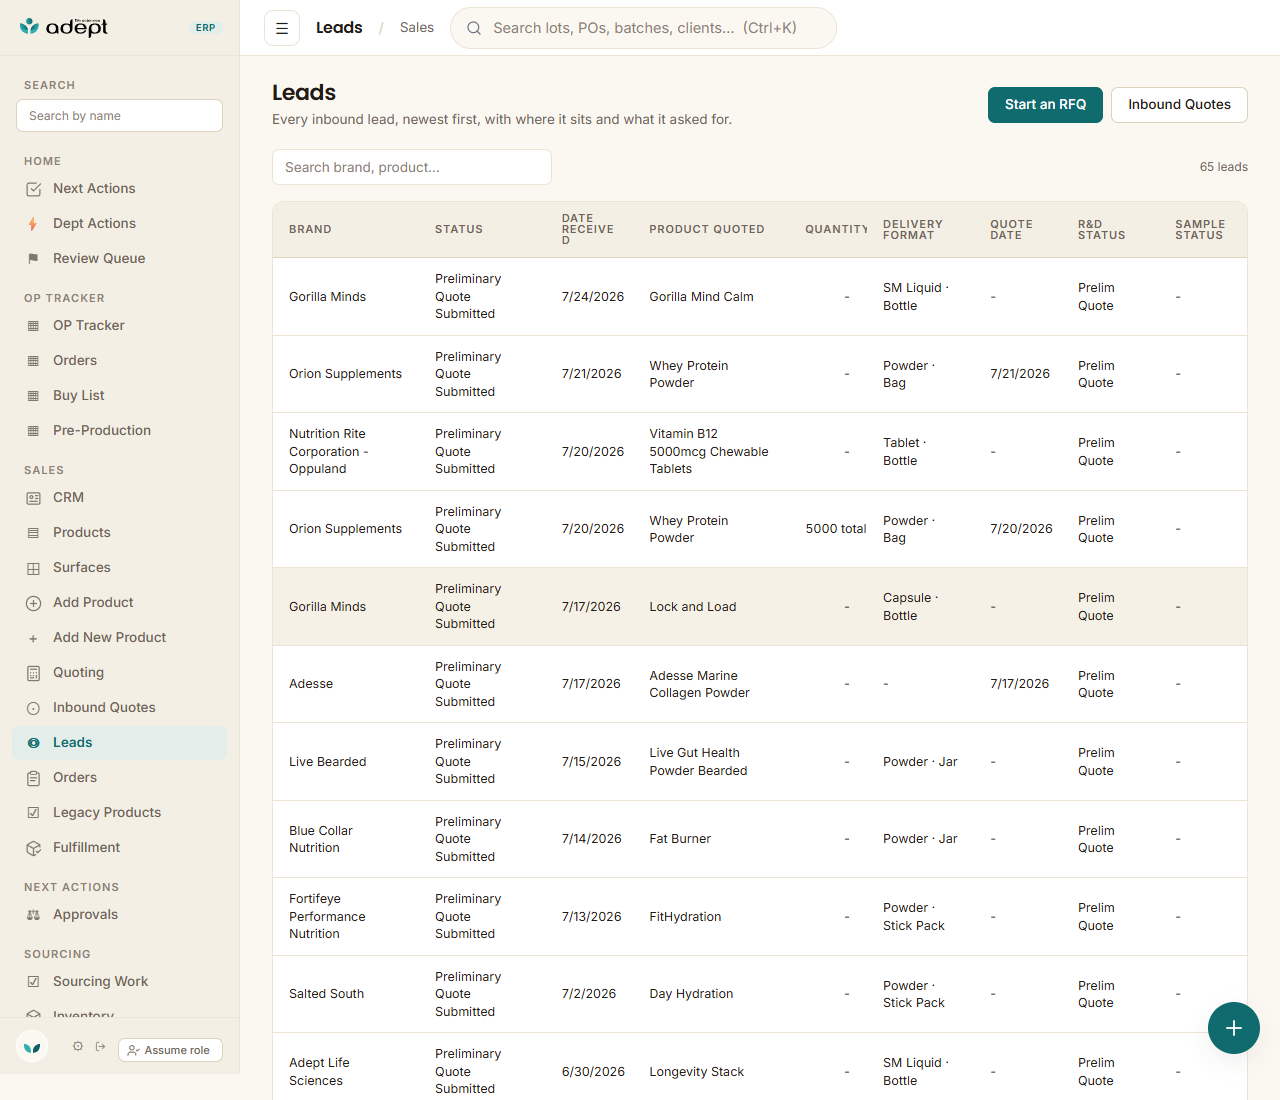Click the Legacy Products icon
The width and height of the screenshot is (1280, 1100).
(33, 813)
